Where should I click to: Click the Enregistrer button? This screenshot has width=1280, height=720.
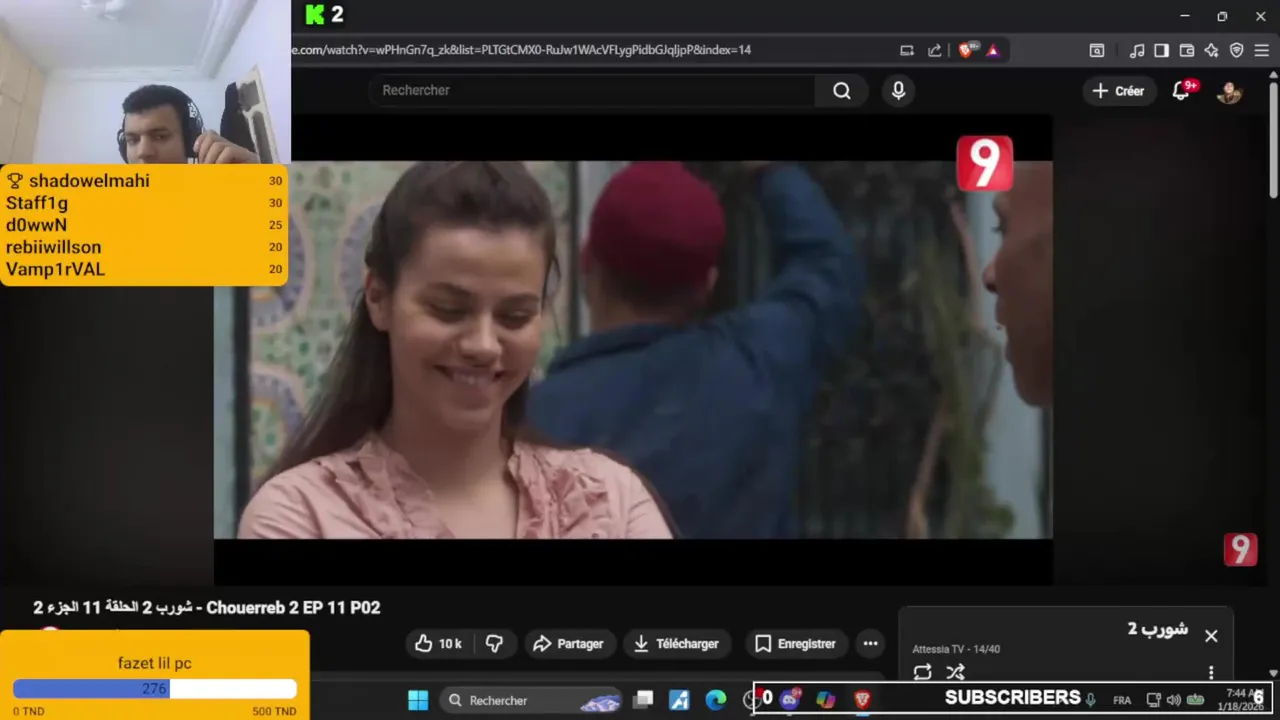click(x=796, y=644)
